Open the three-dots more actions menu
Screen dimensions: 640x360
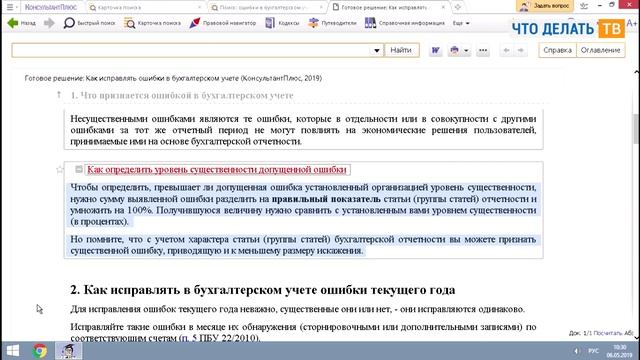[x=483, y=50]
